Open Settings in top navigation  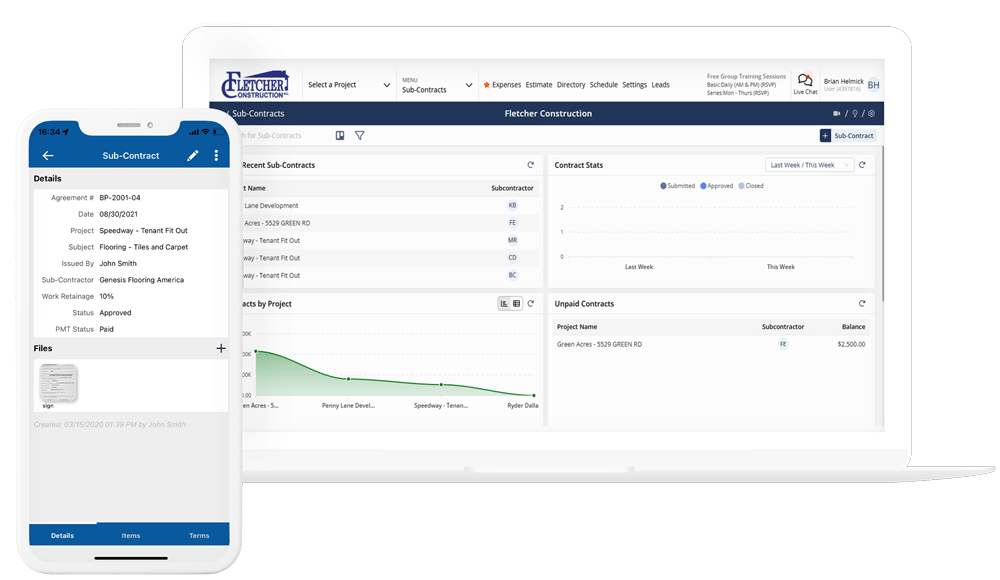[x=635, y=85]
